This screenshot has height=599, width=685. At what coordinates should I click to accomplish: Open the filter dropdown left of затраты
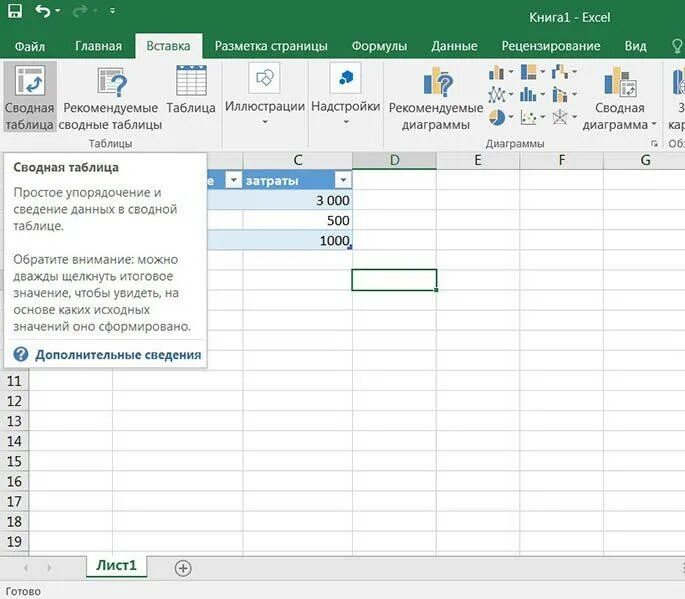point(234,180)
